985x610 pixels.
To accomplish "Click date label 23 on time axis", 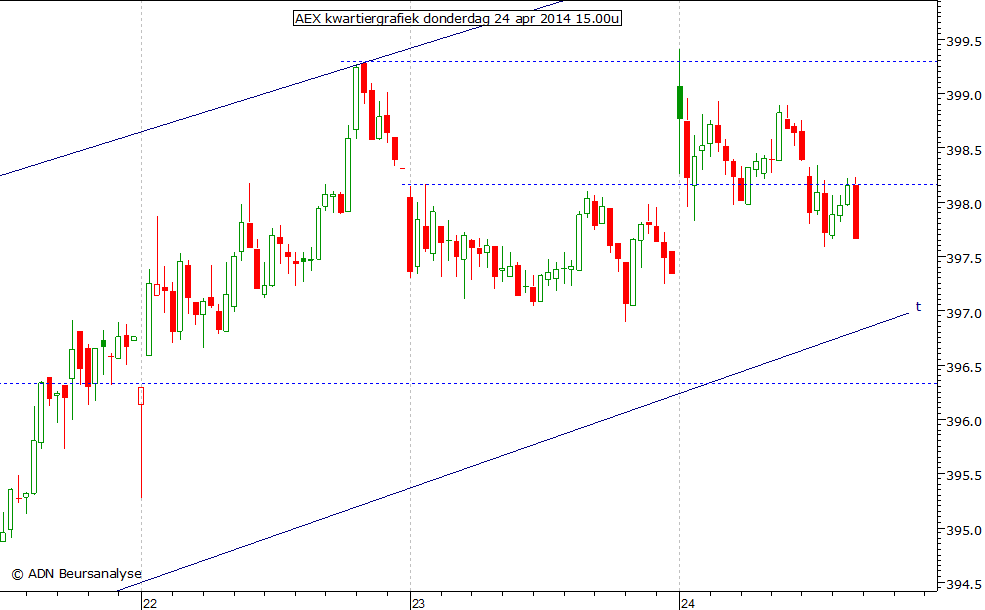I will (x=418, y=603).
